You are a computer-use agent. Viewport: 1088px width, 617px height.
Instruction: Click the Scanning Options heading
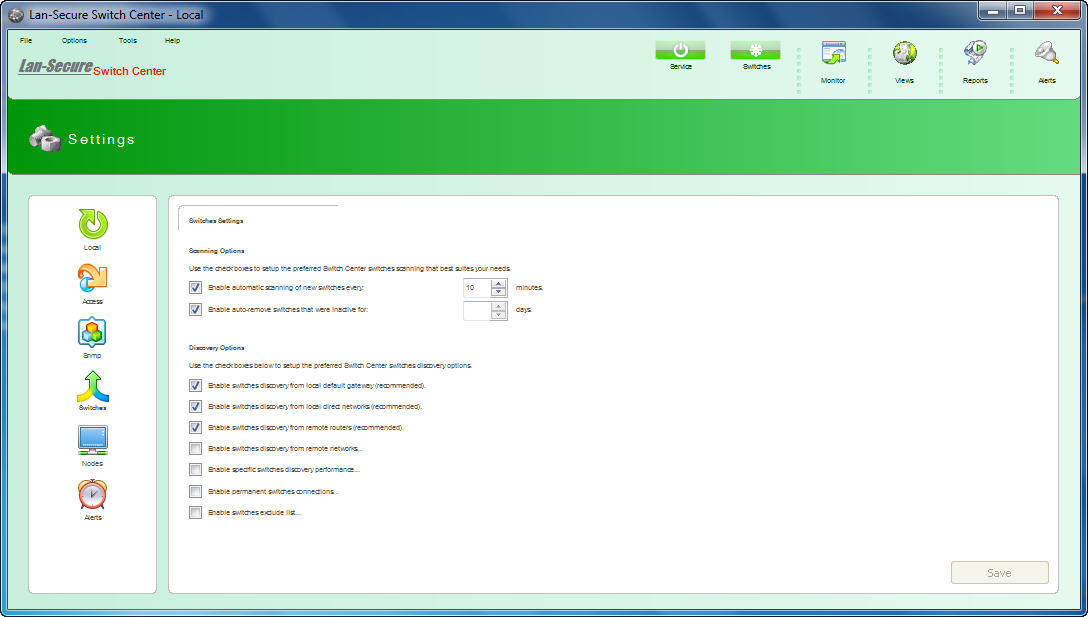pyautogui.click(x=216, y=251)
